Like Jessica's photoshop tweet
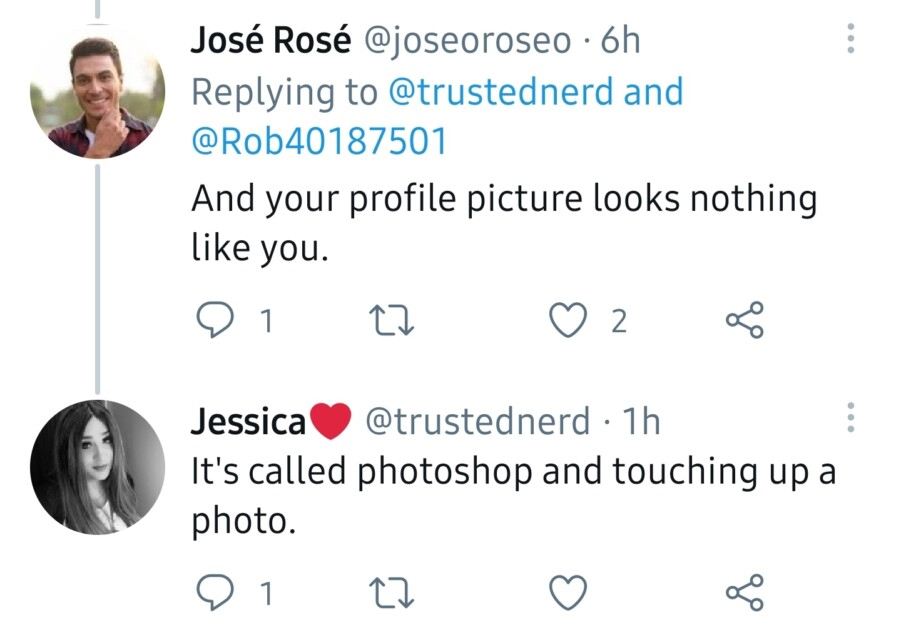Screen dimensions: 901x640 tap(568, 592)
